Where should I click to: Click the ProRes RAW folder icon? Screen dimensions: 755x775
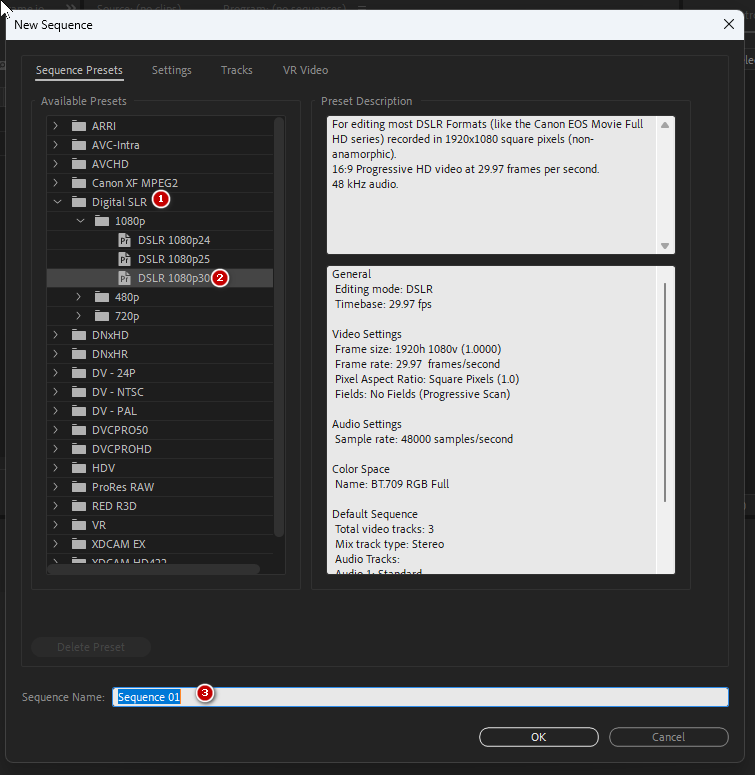coord(79,487)
